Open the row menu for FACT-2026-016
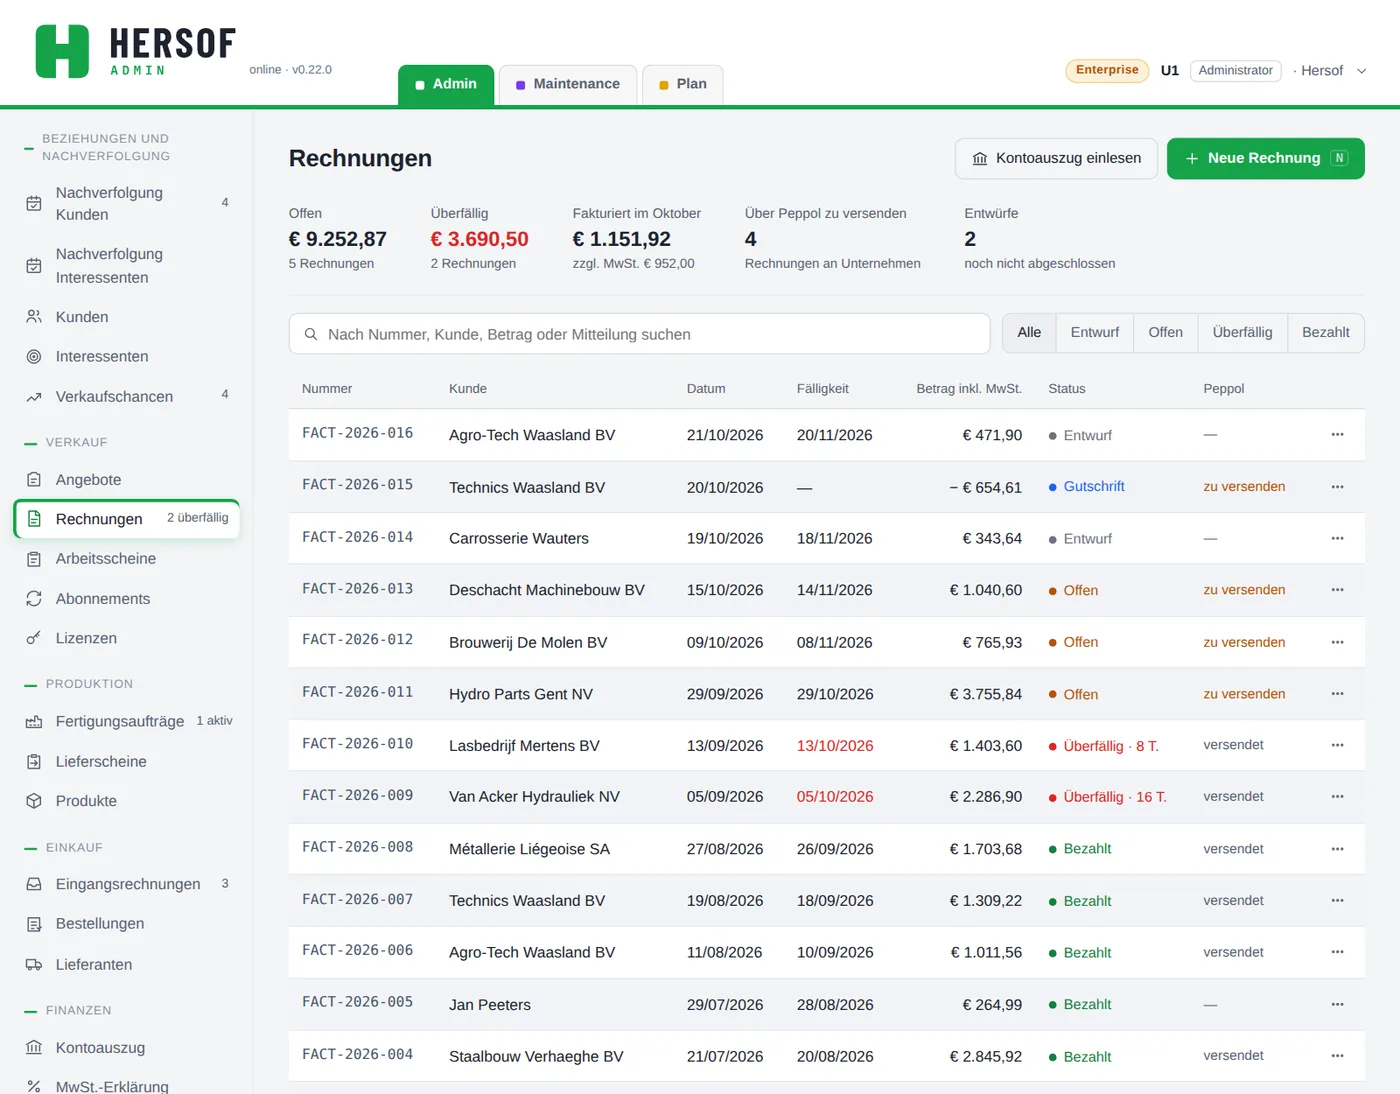The image size is (1400, 1094). (1337, 435)
